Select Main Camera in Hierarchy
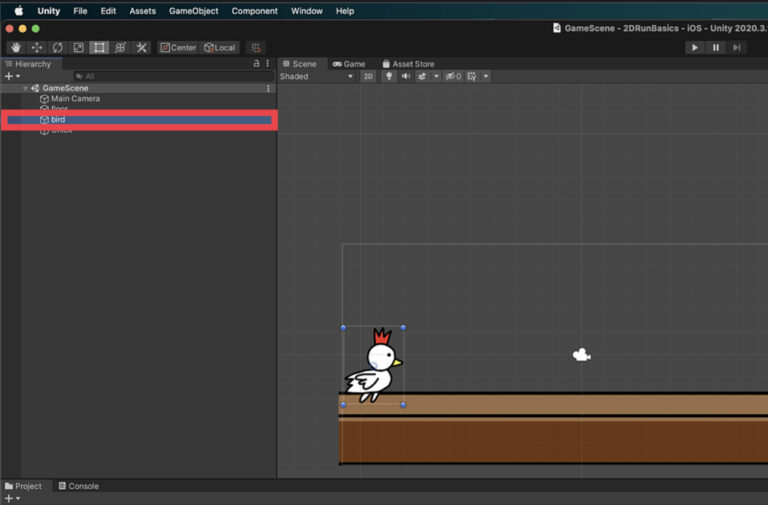768x505 pixels. (75, 98)
